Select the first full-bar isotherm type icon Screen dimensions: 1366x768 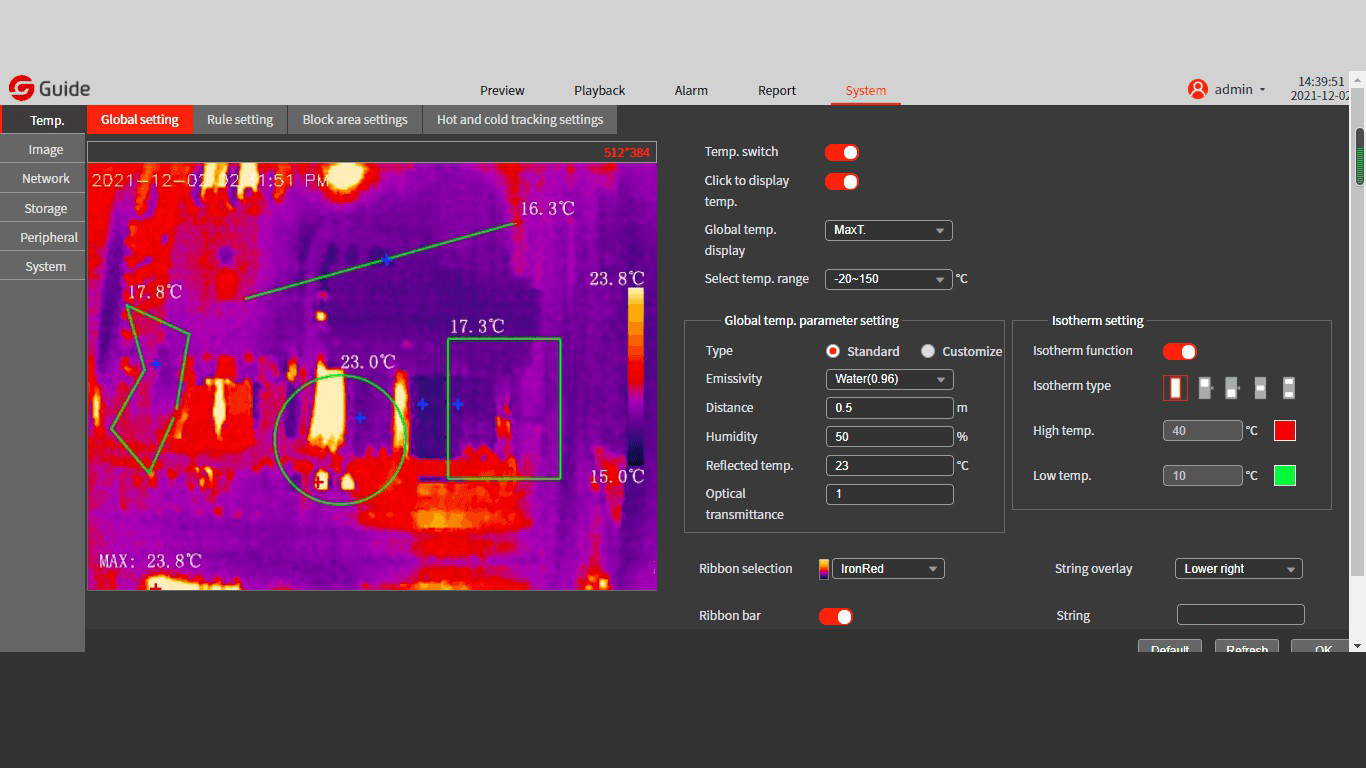point(1175,387)
